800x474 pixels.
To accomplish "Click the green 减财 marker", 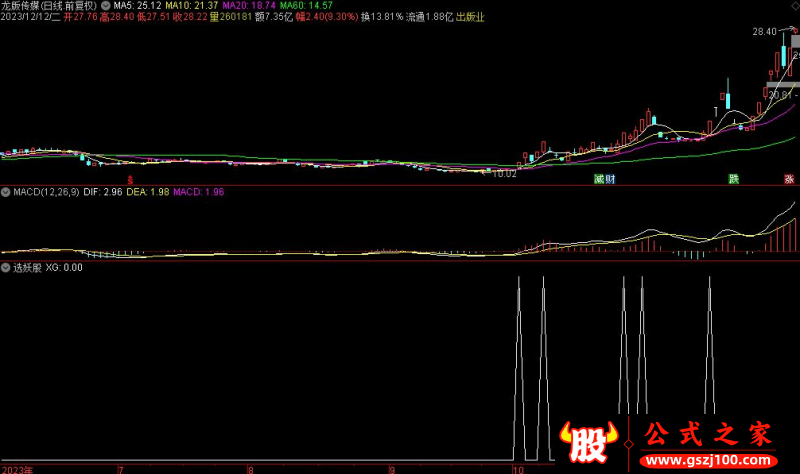I will [605, 179].
